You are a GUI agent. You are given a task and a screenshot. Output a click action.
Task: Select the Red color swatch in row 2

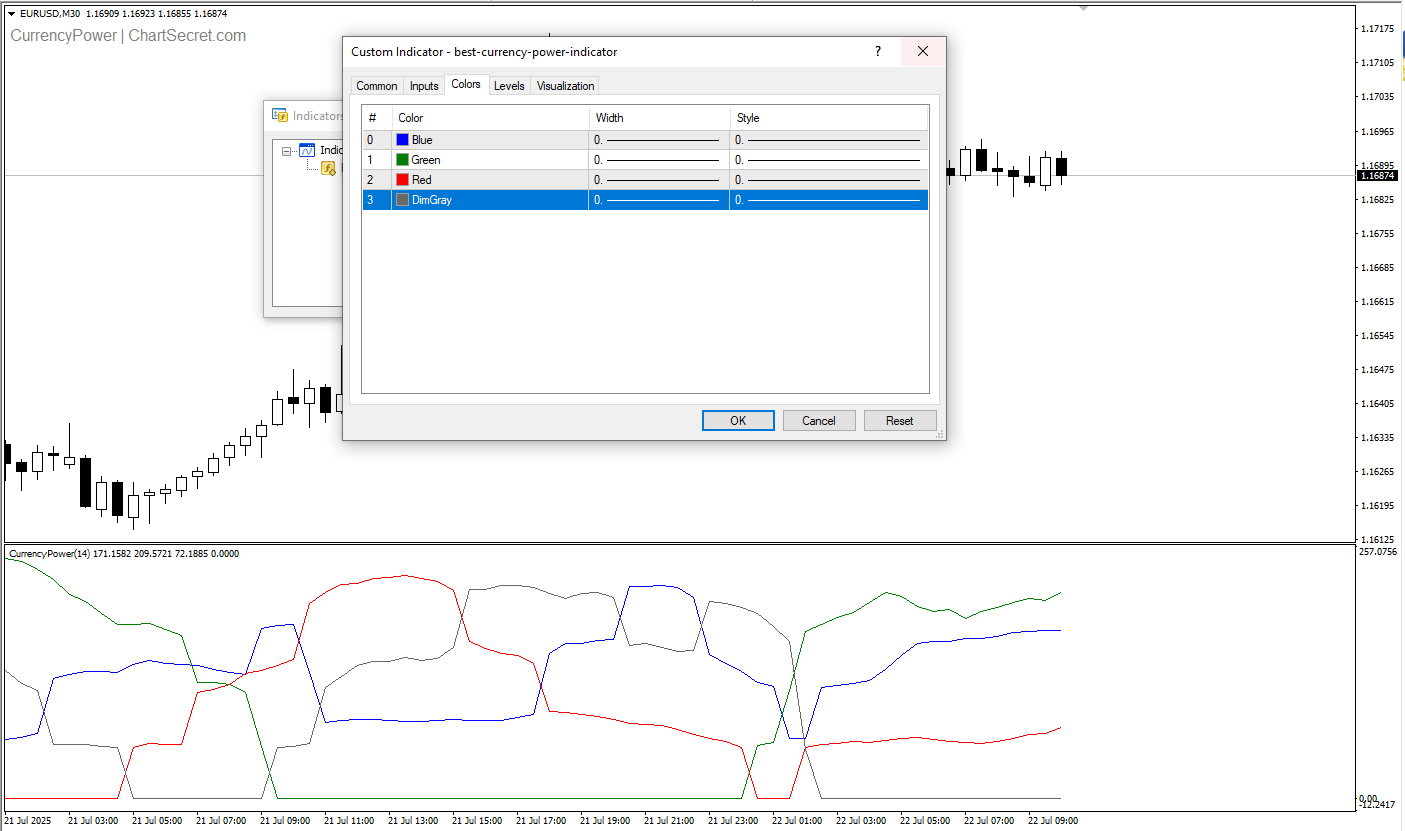click(403, 180)
